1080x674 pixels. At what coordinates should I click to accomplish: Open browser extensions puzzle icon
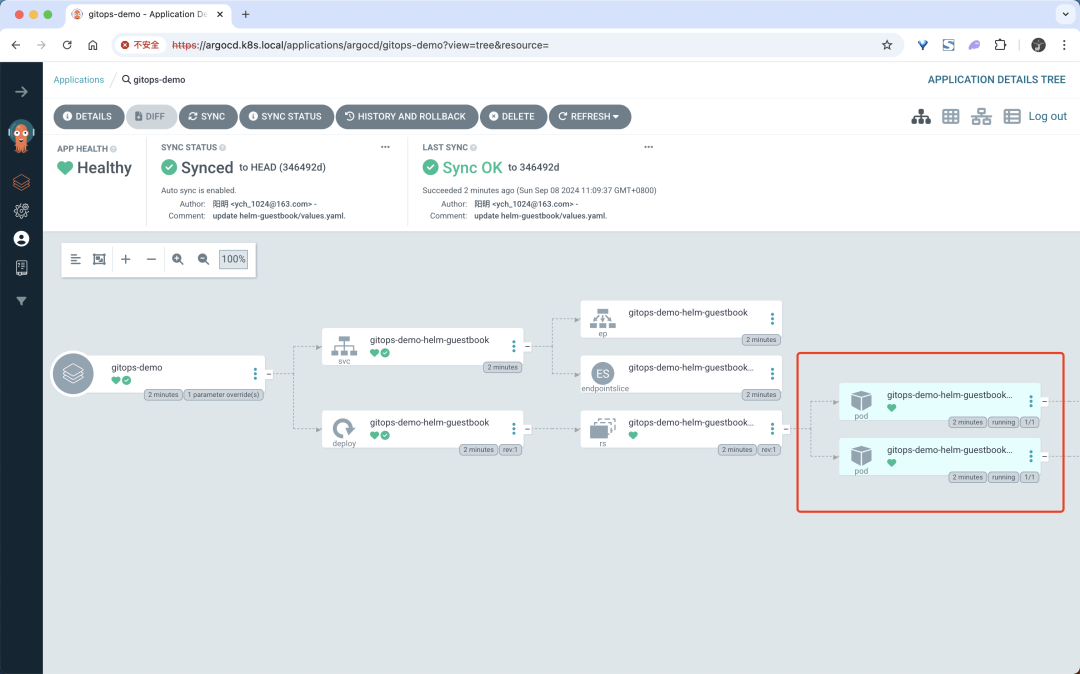1000,45
